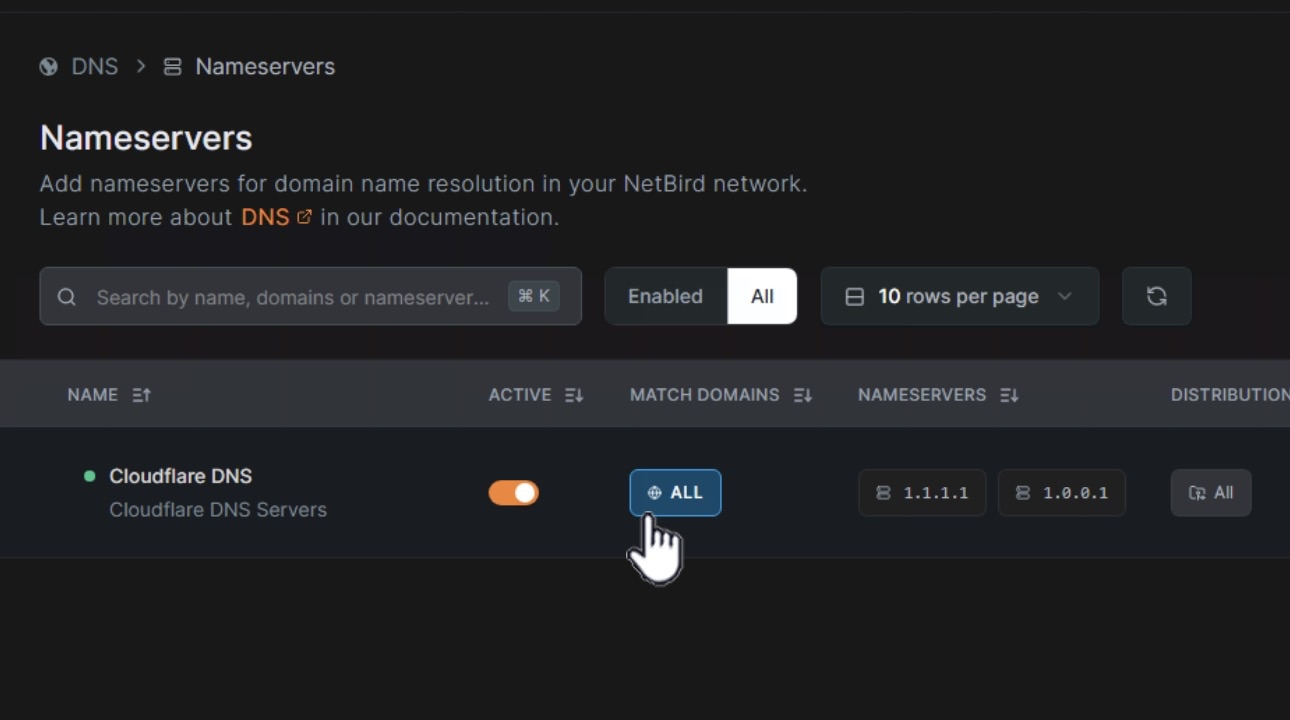1290x720 pixels.
Task: Click the globe icon in ALL badge
Action: [x=655, y=493]
